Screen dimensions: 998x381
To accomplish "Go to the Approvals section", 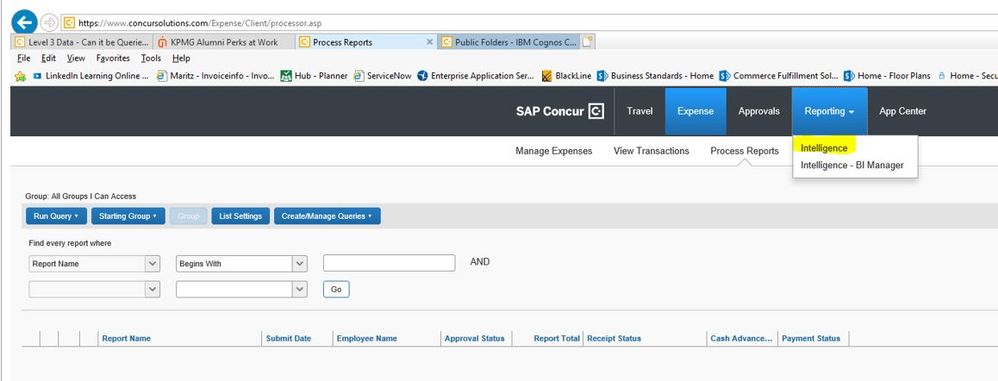I will [x=759, y=111].
